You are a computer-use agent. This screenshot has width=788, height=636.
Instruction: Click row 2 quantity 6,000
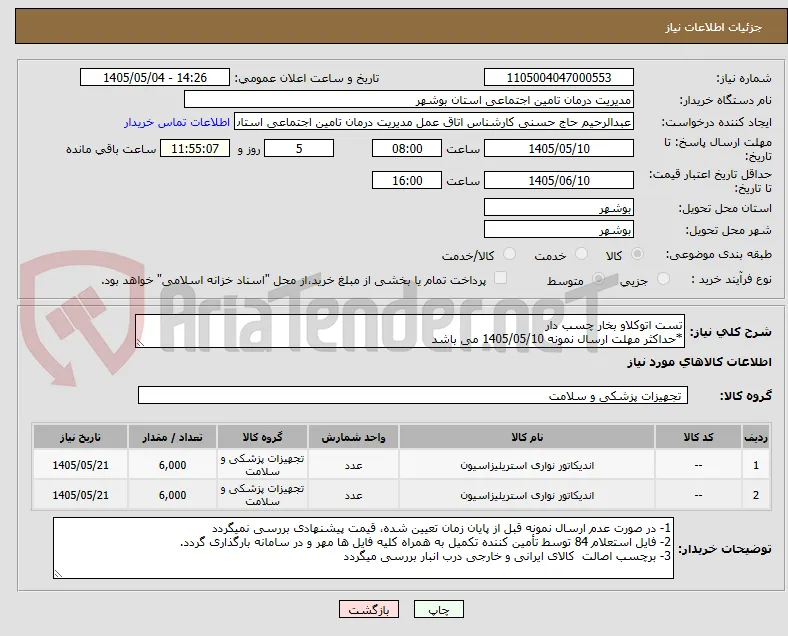click(172, 495)
